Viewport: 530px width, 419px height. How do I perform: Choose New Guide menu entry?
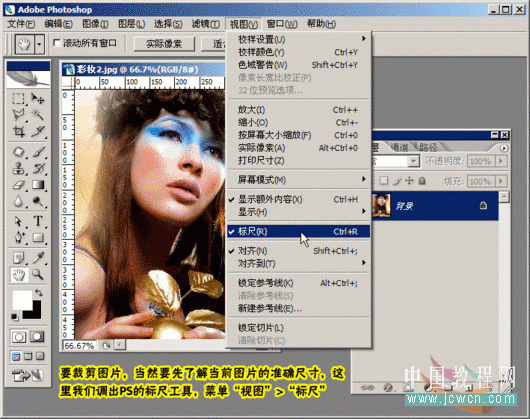[x=299, y=308]
